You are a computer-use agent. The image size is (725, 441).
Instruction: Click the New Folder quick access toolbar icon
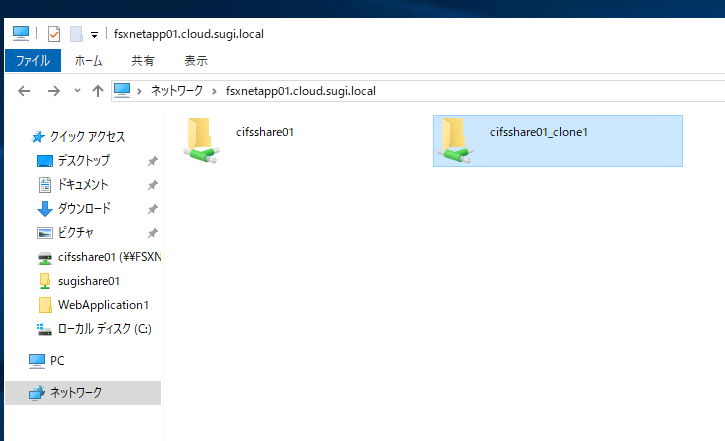click(x=76, y=34)
